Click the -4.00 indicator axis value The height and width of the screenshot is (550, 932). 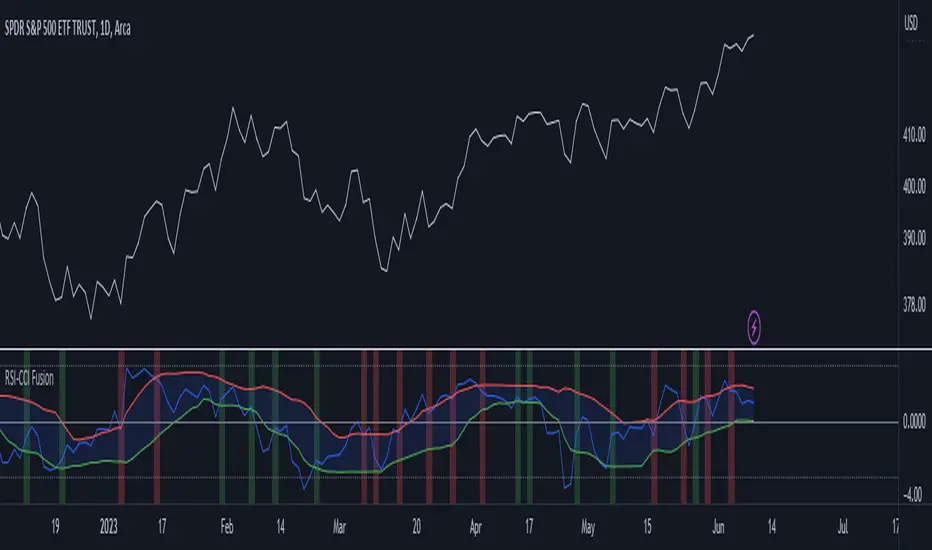pyautogui.click(x=914, y=494)
